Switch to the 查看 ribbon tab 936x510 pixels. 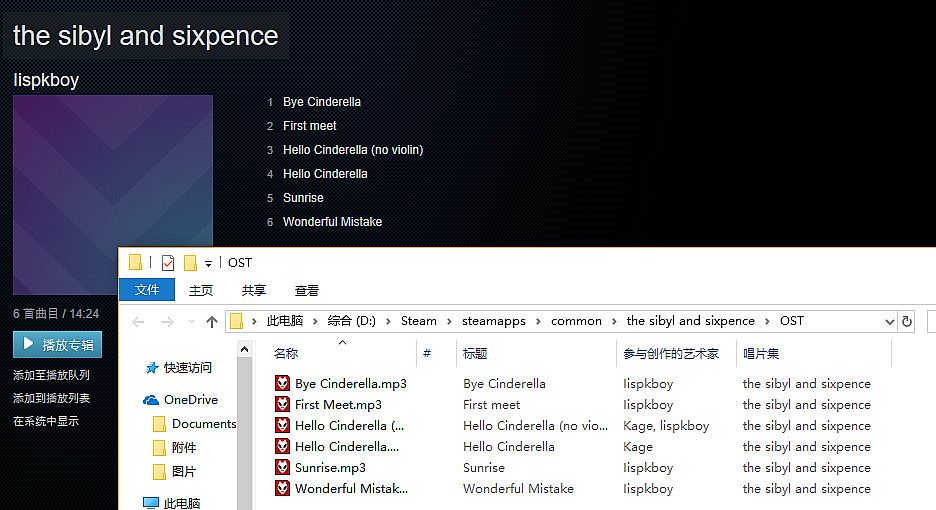[x=307, y=290]
